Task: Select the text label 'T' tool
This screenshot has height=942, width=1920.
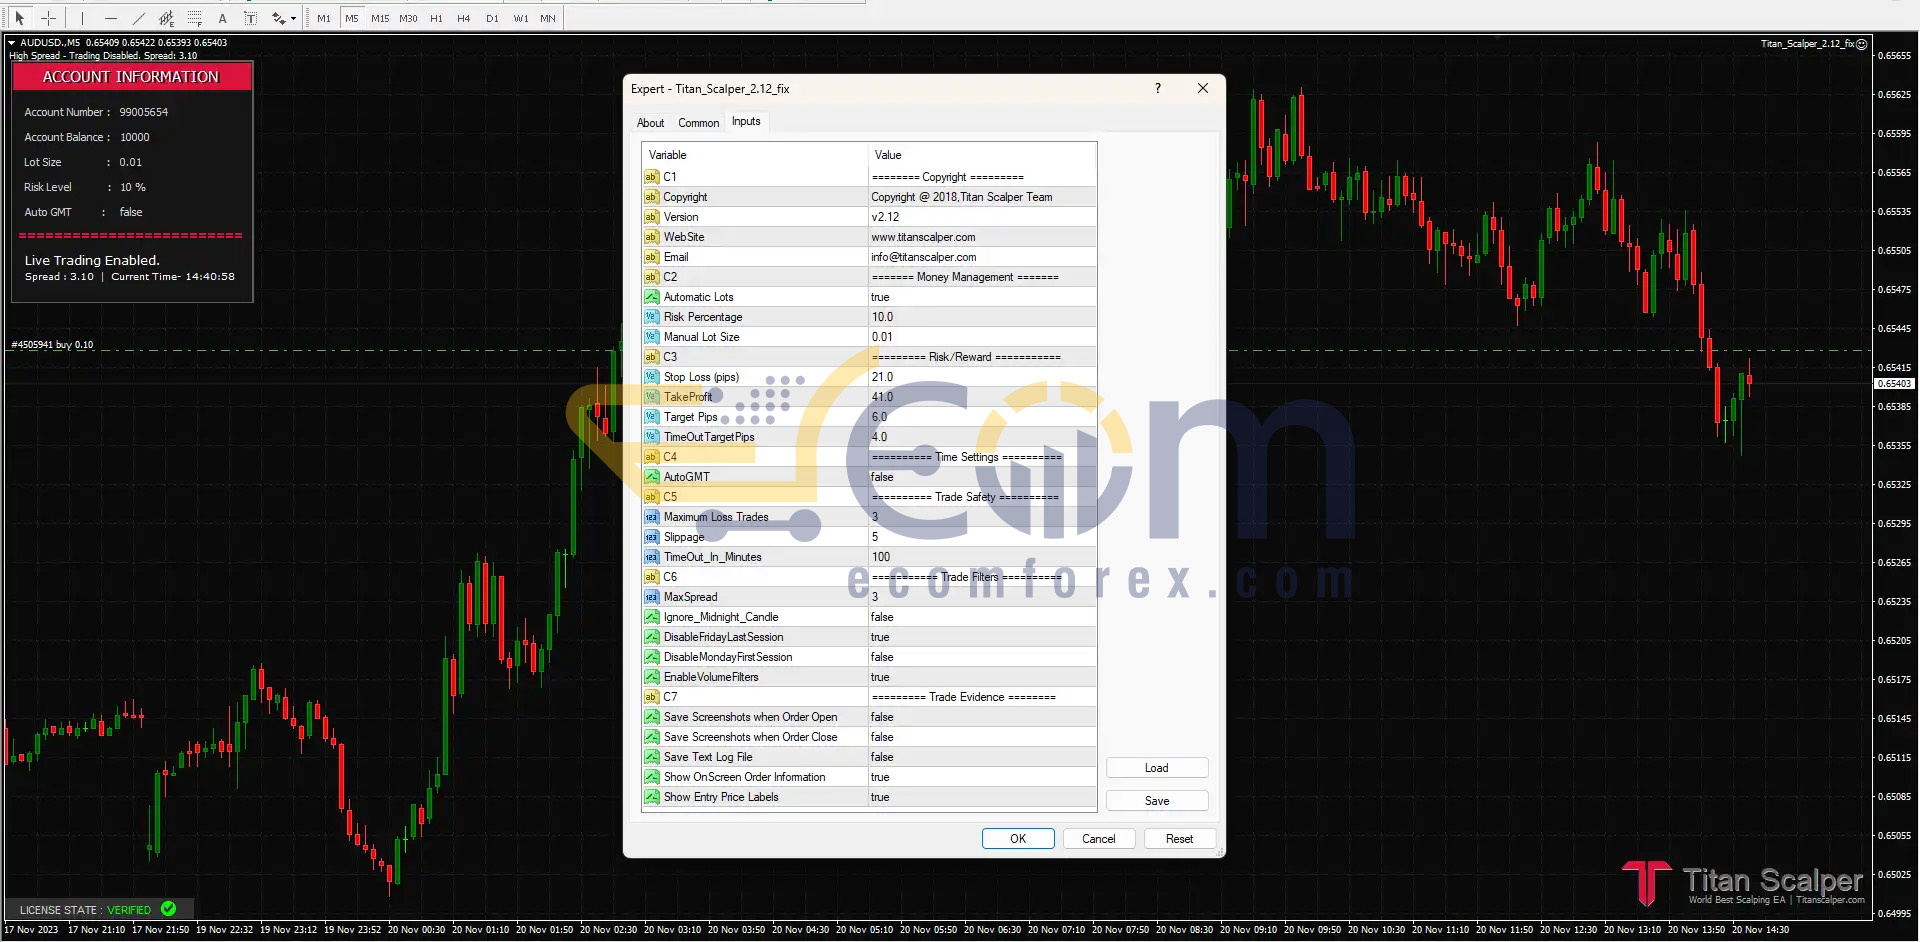Action: 250,18
